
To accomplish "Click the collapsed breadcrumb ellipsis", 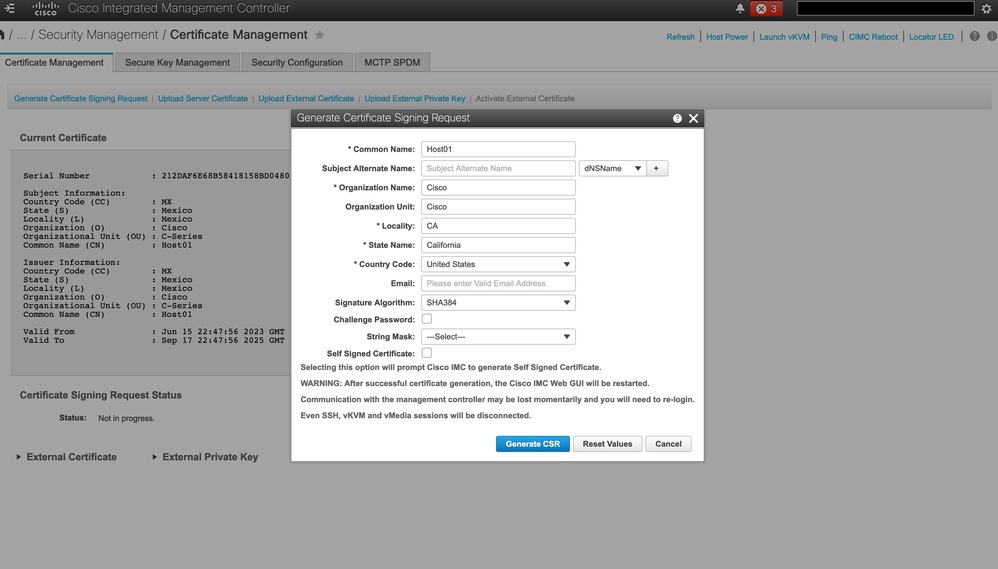I will tap(22, 35).
